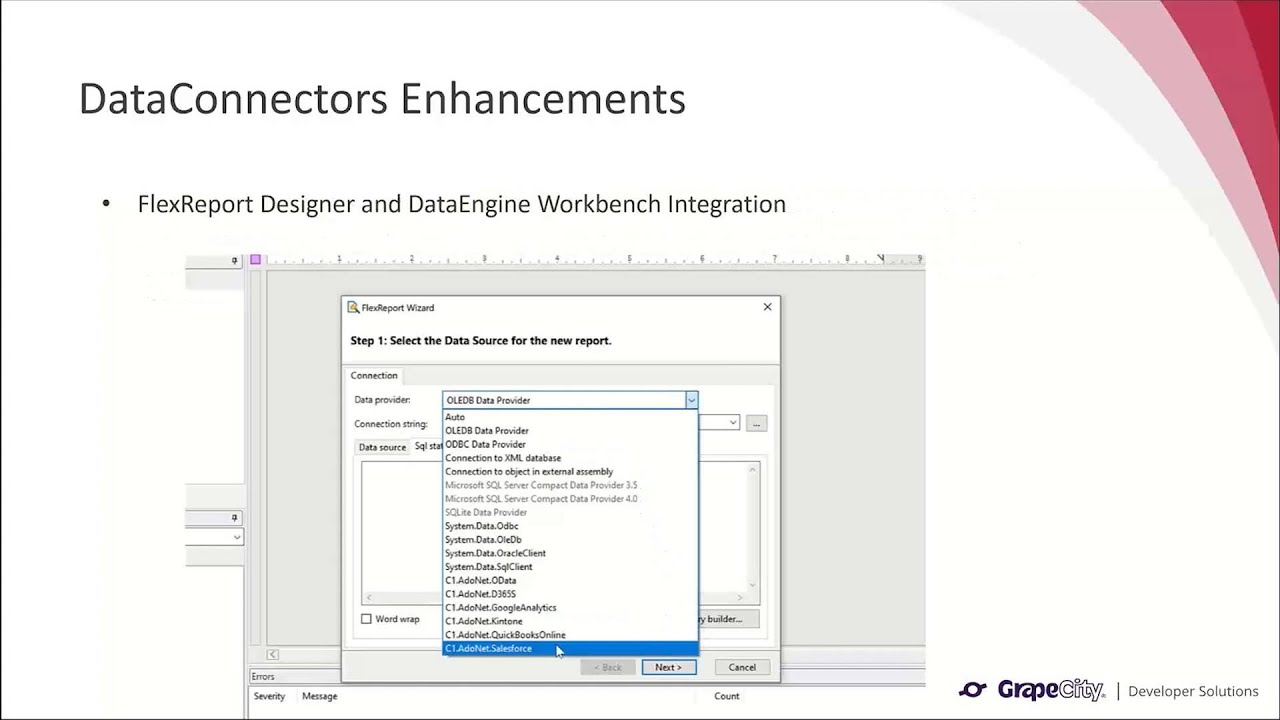This screenshot has height=720, width=1280.
Task: Click the GrapeCity logo
Action: click(x=1031, y=690)
